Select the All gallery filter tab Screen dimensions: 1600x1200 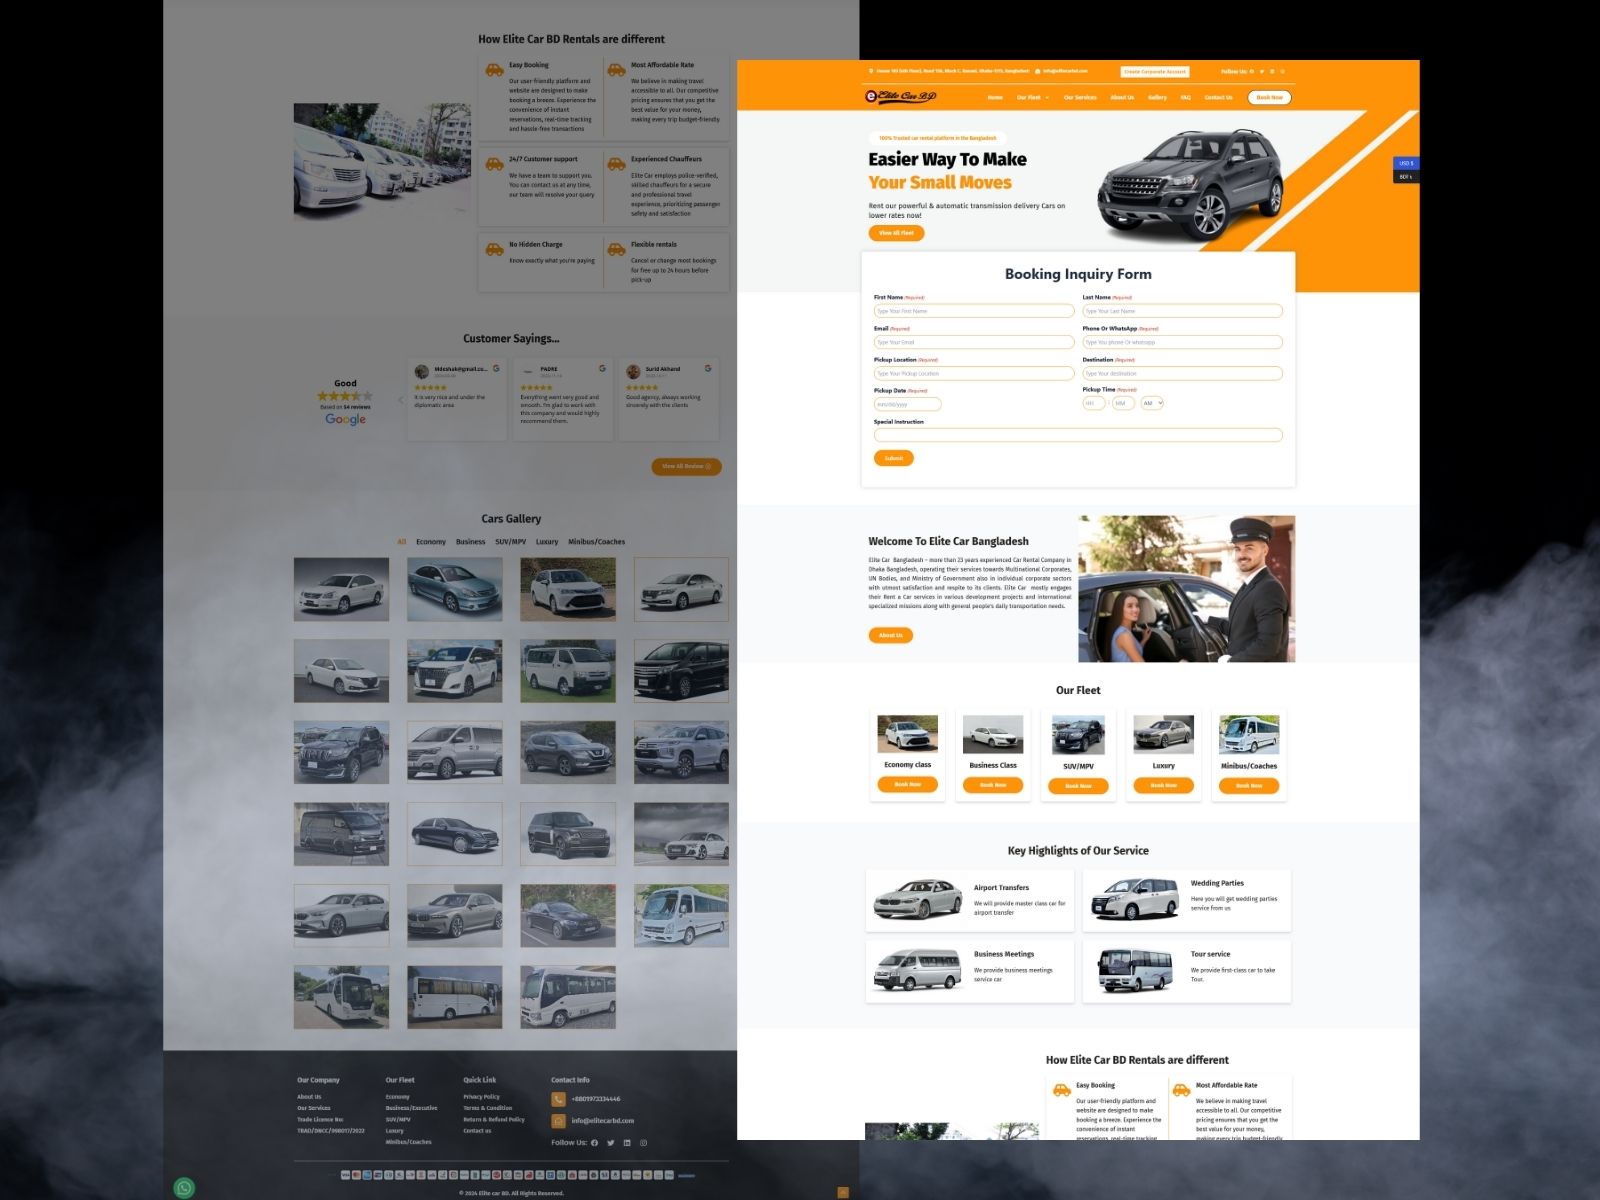point(401,542)
